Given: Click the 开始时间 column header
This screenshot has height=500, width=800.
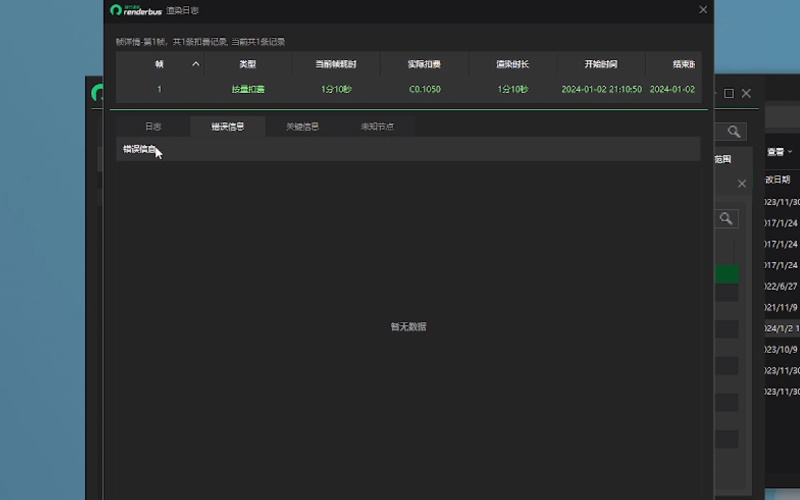Looking at the screenshot, I should (x=601, y=64).
